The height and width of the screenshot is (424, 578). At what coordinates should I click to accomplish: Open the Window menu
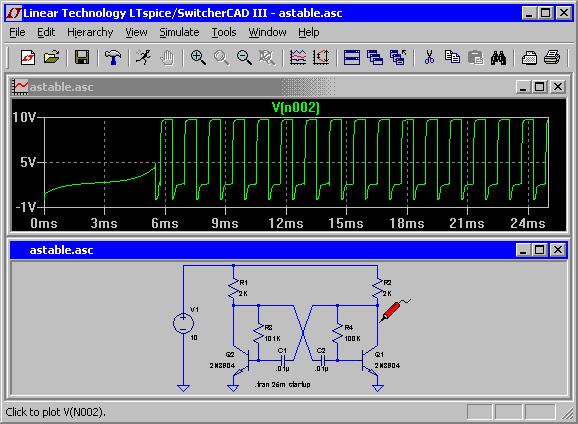coord(267,32)
